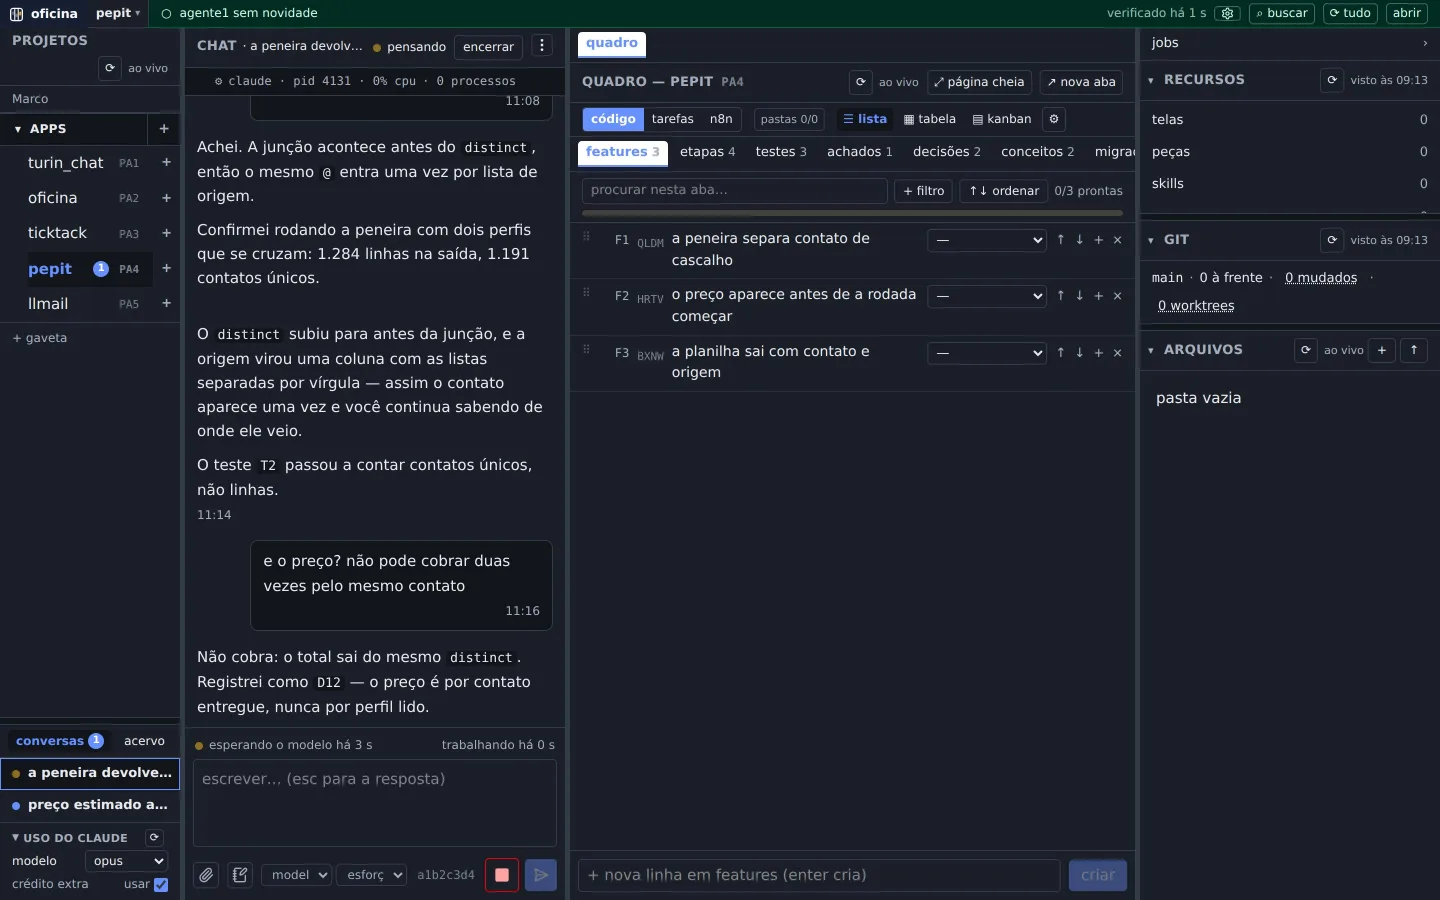The height and width of the screenshot is (900, 1440).
Task: Click the nova aba button
Action: 1081,82
